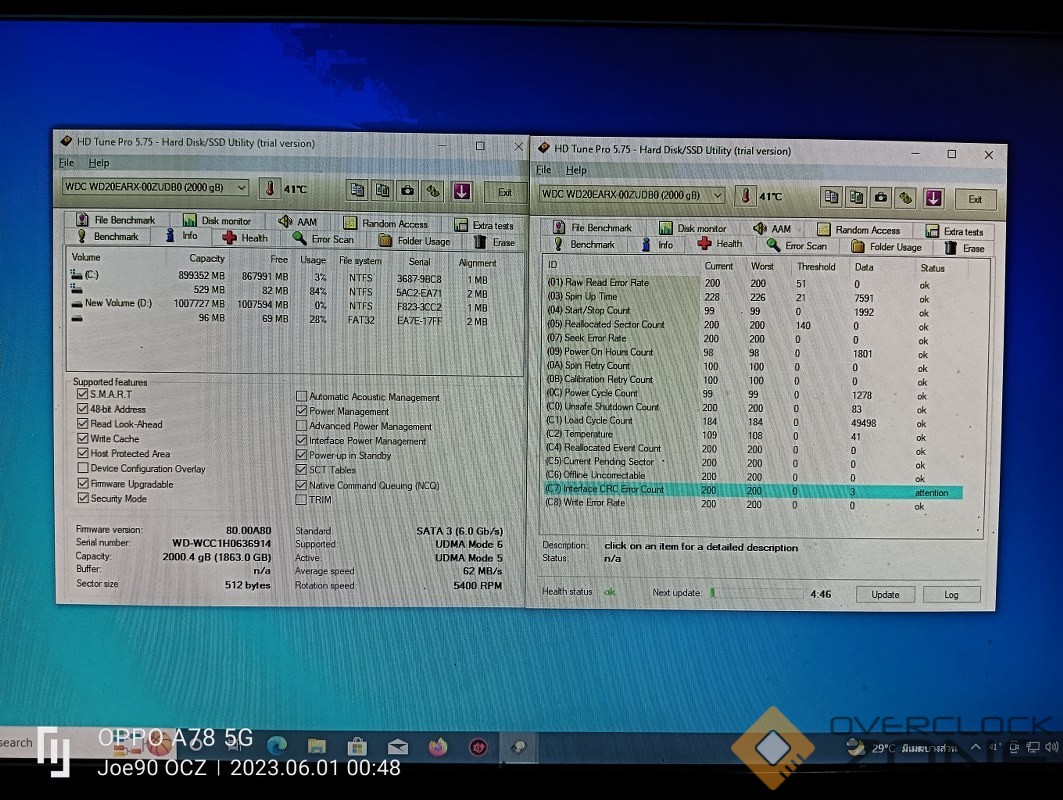Toggle the Native Command Queuing (NCQ) checkbox
The image size is (1063, 800).
[x=302, y=485]
